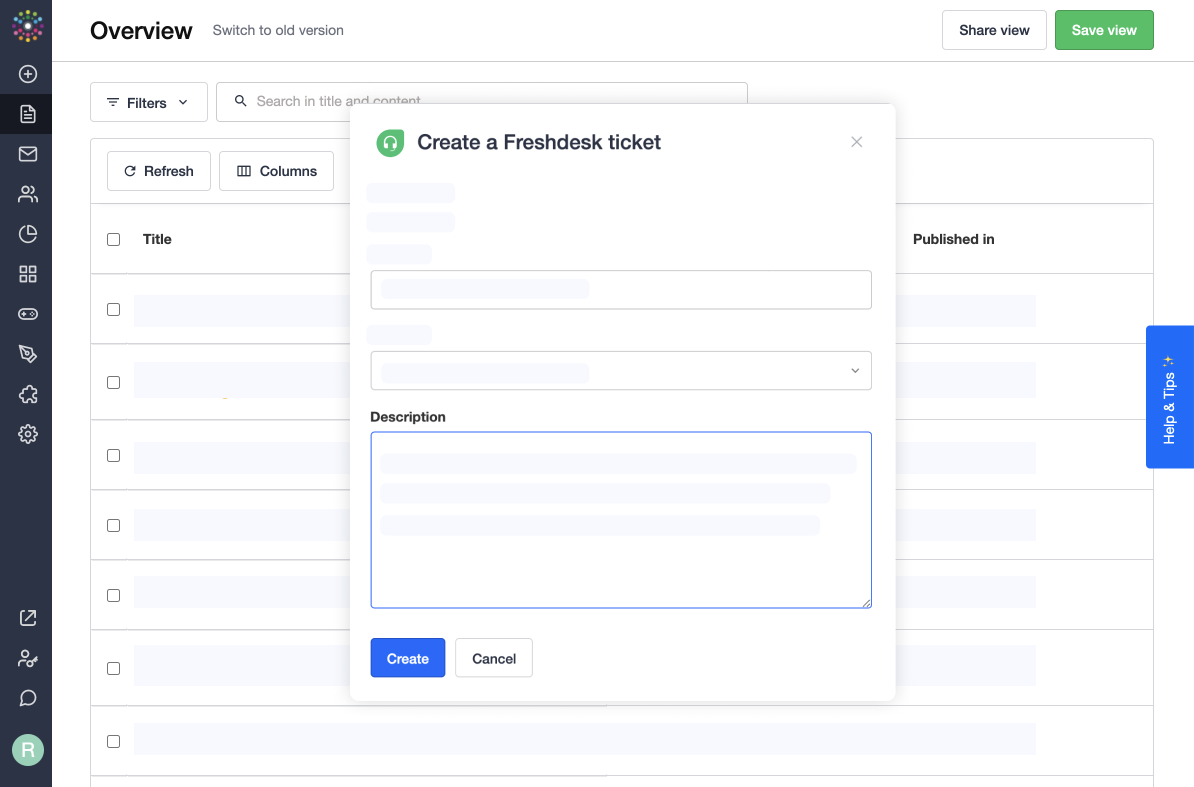Click into the Description text area
Screen dimensions: 1194x787
[x=621, y=520]
